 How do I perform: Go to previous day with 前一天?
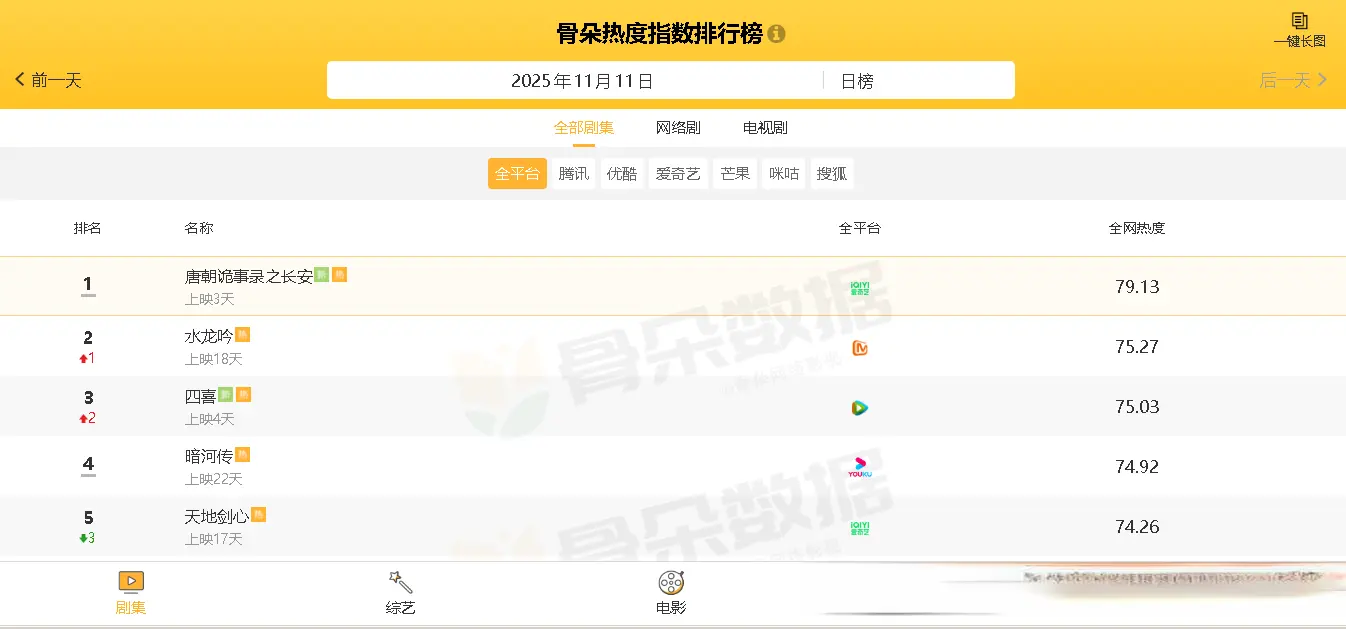point(48,80)
